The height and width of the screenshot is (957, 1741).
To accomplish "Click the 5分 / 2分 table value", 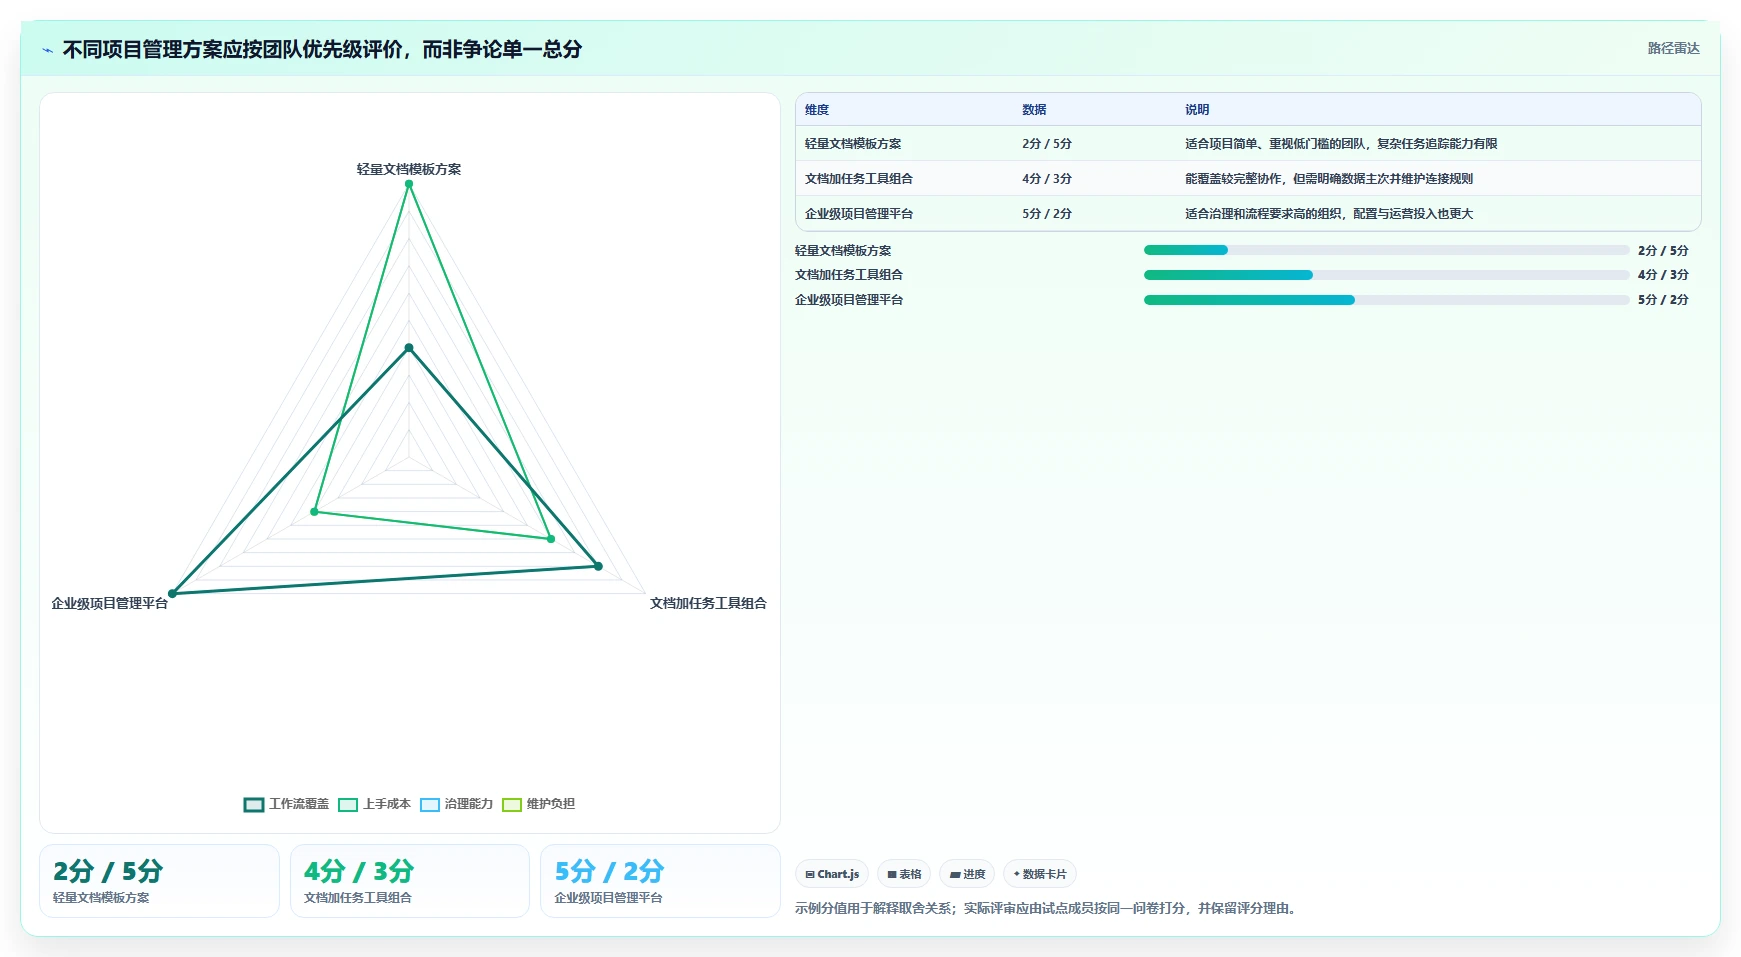I will click(x=1047, y=214).
